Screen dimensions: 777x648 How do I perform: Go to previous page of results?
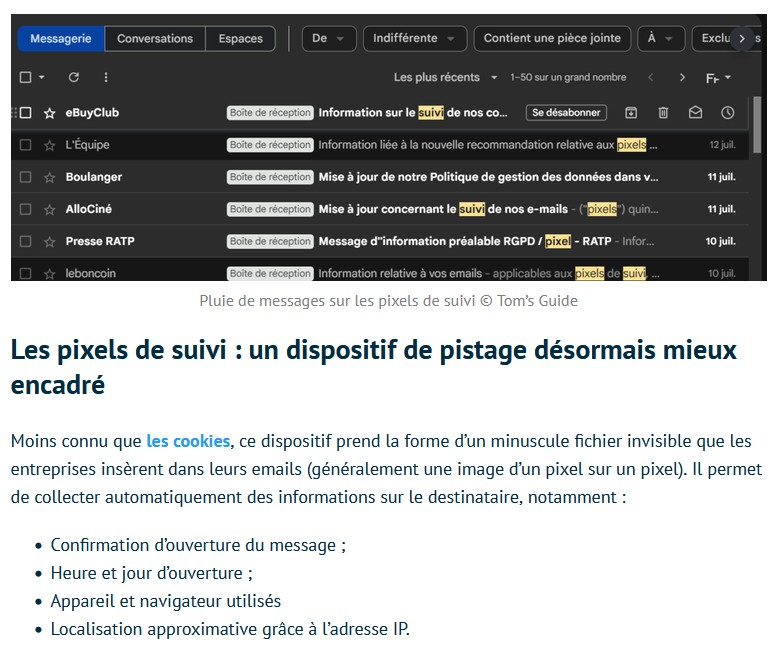click(651, 77)
